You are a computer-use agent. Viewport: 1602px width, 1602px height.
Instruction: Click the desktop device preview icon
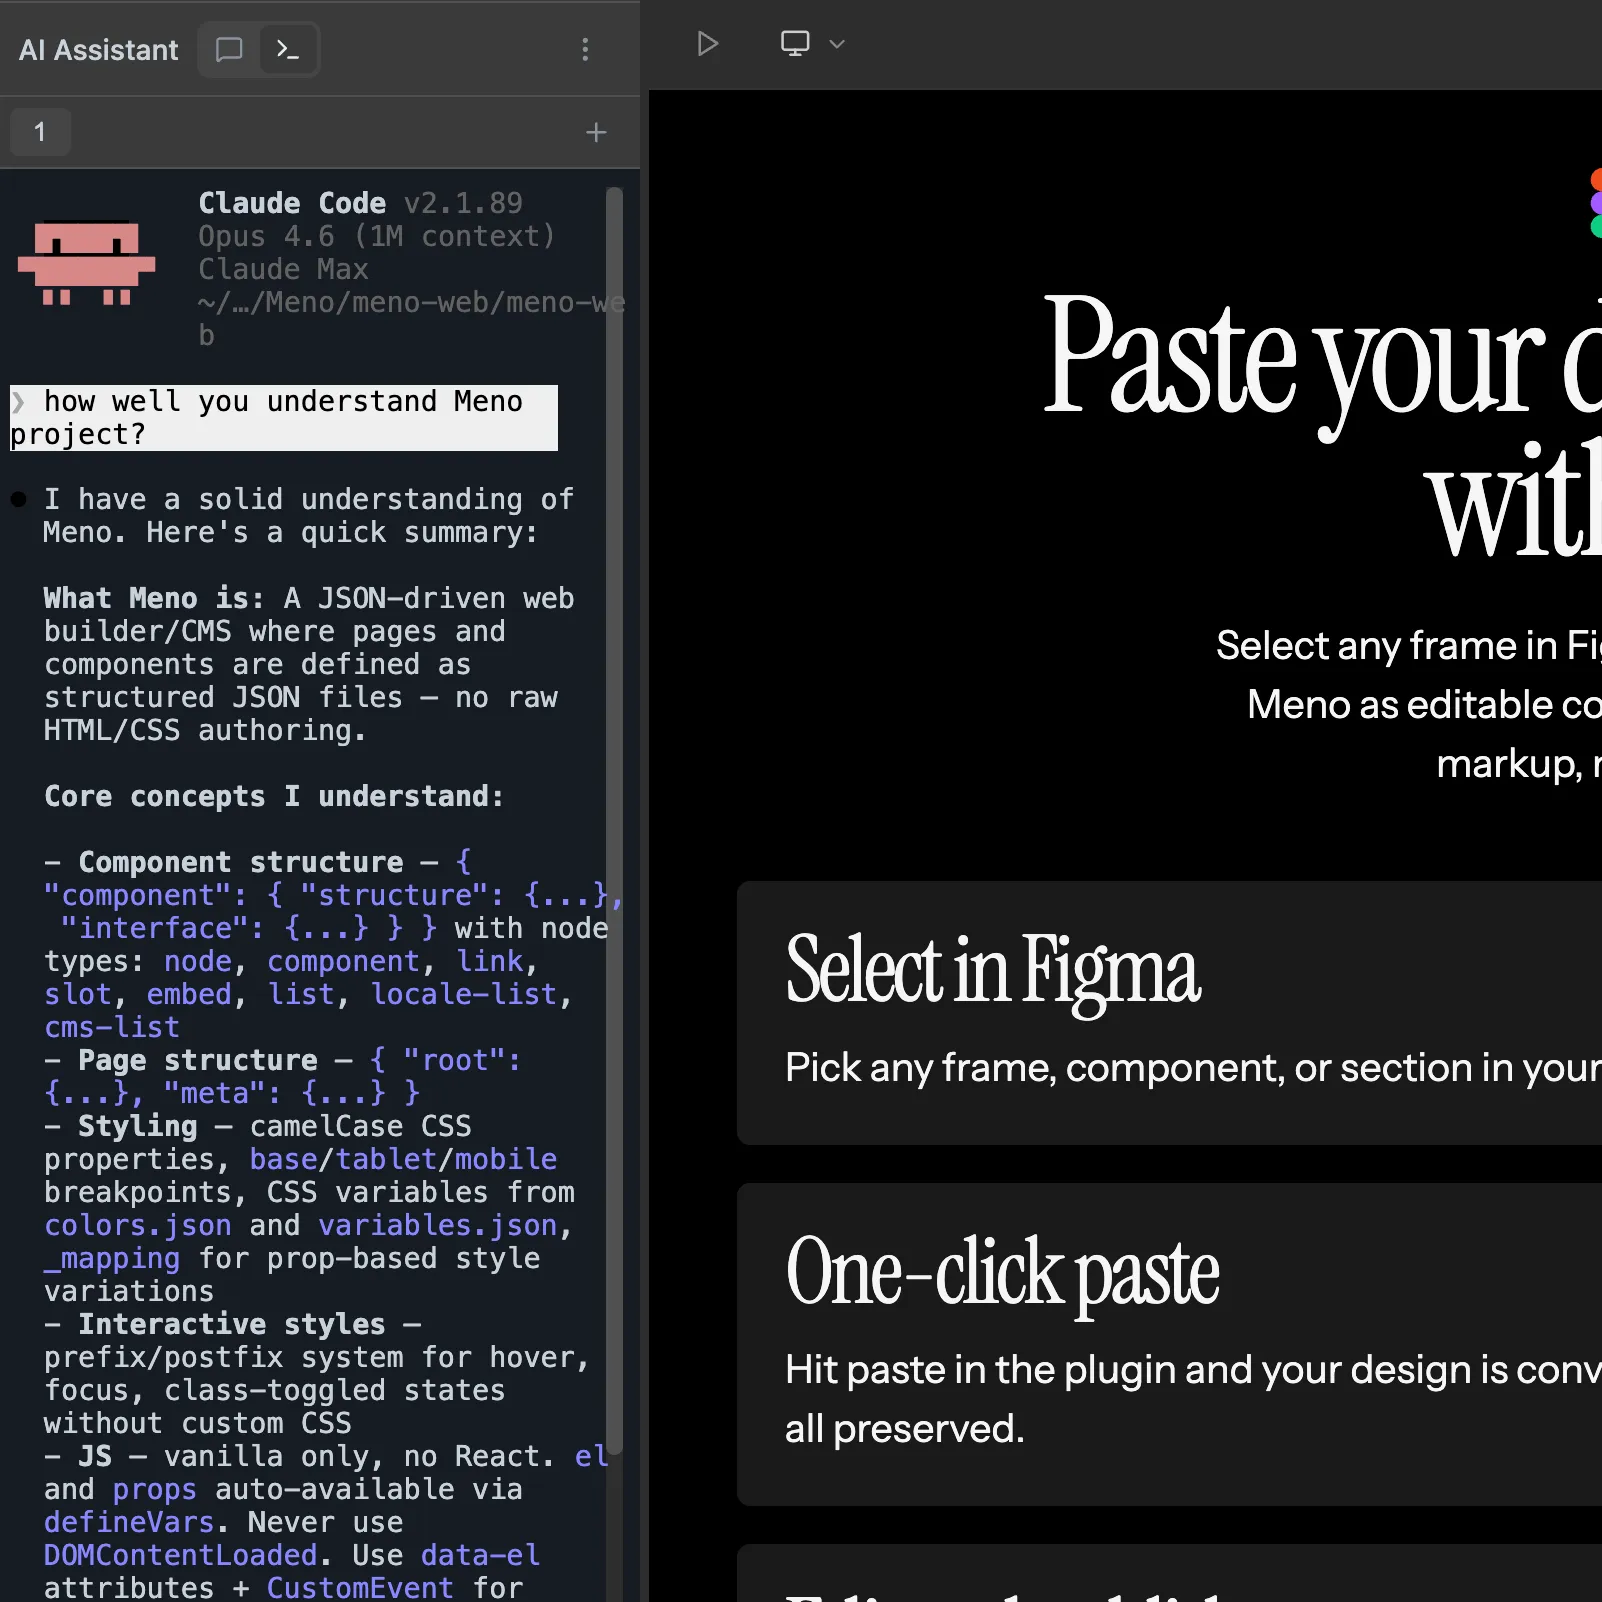pyautogui.click(x=795, y=44)
